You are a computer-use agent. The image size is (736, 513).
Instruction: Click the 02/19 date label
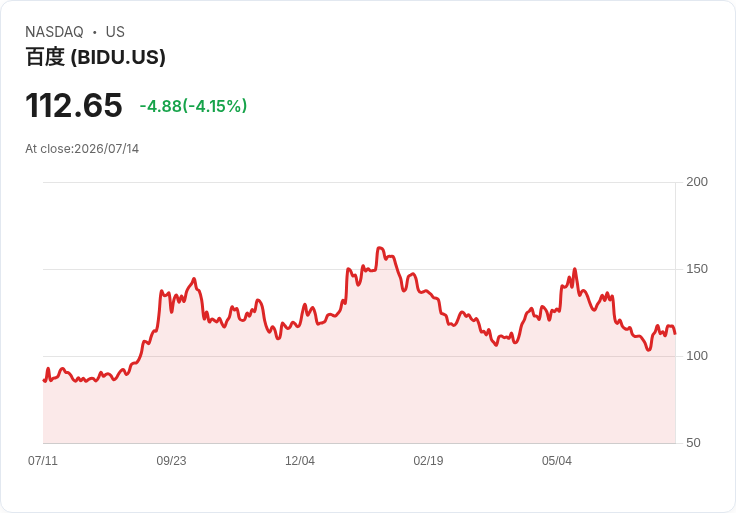[428, 460]
